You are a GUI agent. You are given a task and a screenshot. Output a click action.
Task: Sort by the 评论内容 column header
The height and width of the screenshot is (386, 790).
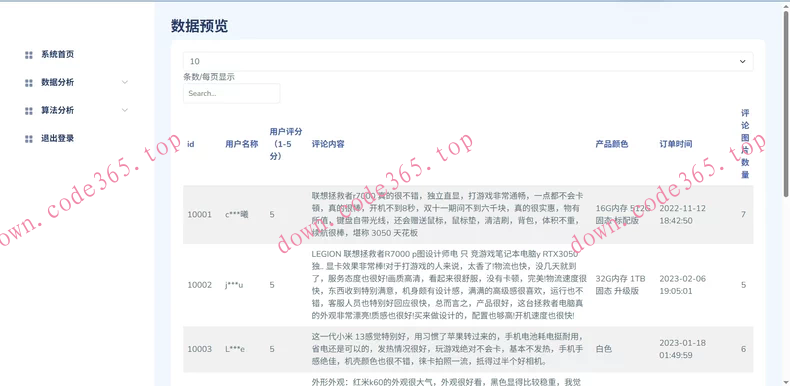point(328,144)
